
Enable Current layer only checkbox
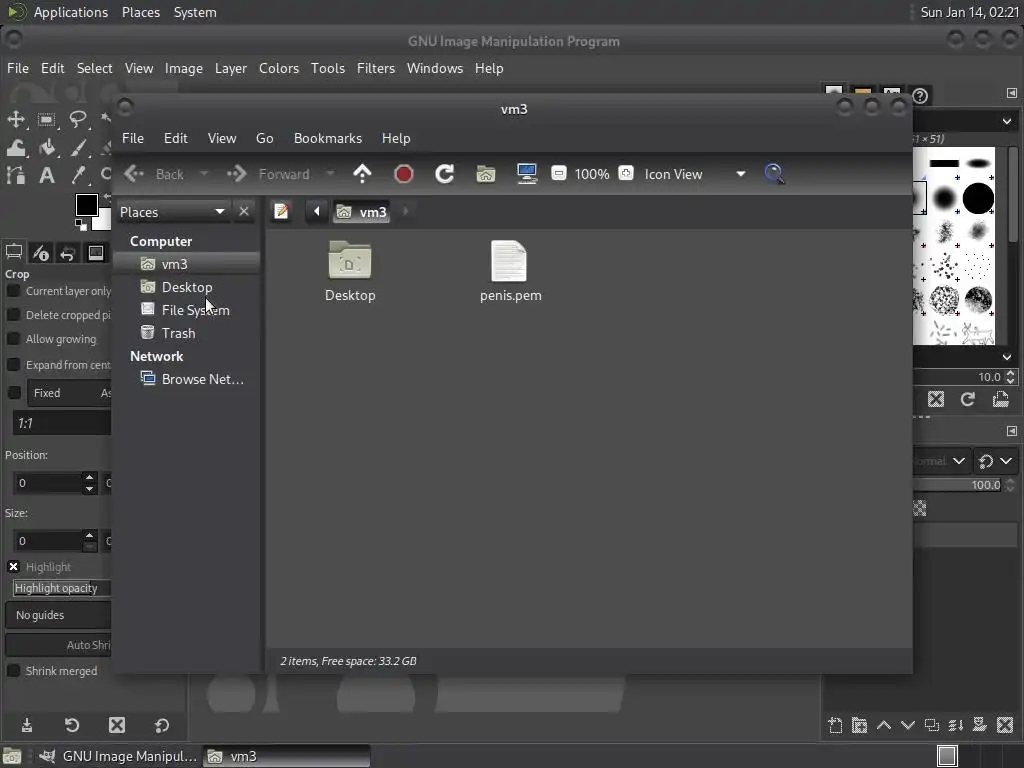[13, 291]
